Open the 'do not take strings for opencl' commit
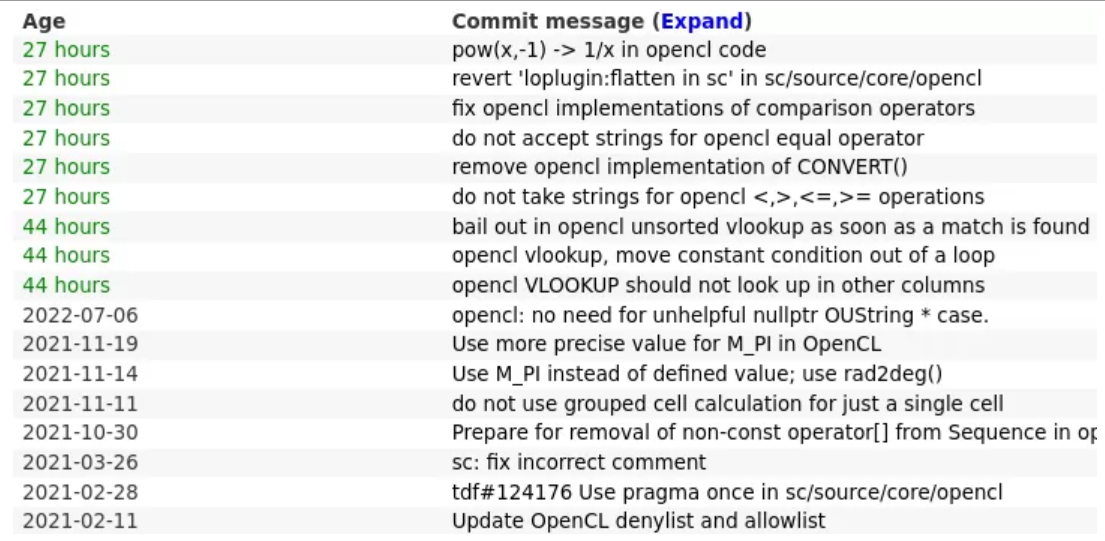The width and height of the screenshot is (1105, 541). [717, 197]
